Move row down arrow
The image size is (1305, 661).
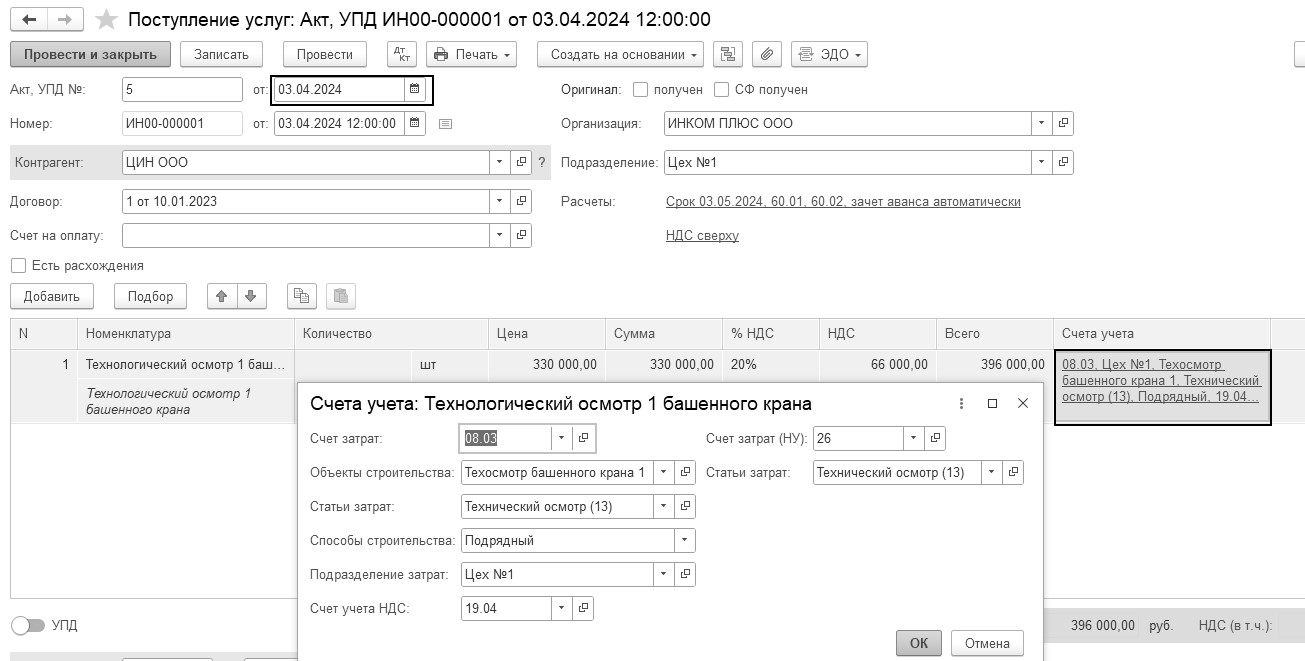tap(250, 296)
